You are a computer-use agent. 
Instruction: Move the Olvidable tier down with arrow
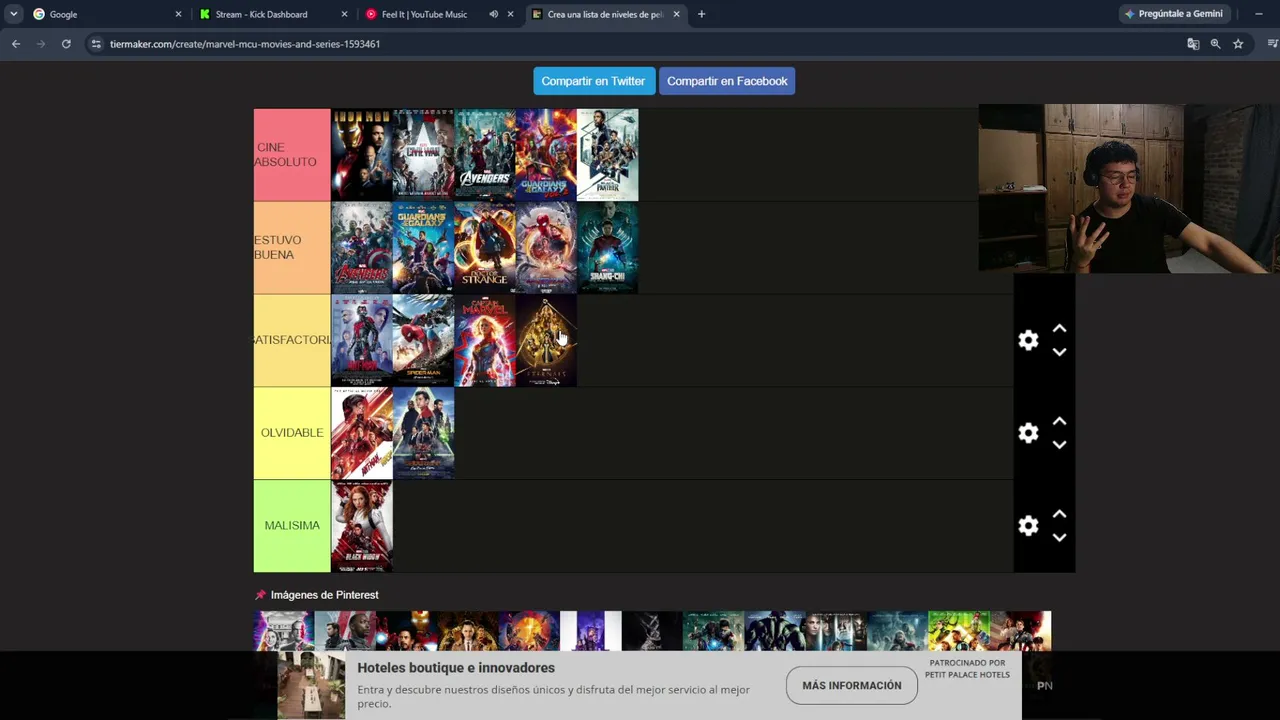tap(1059, 445)
